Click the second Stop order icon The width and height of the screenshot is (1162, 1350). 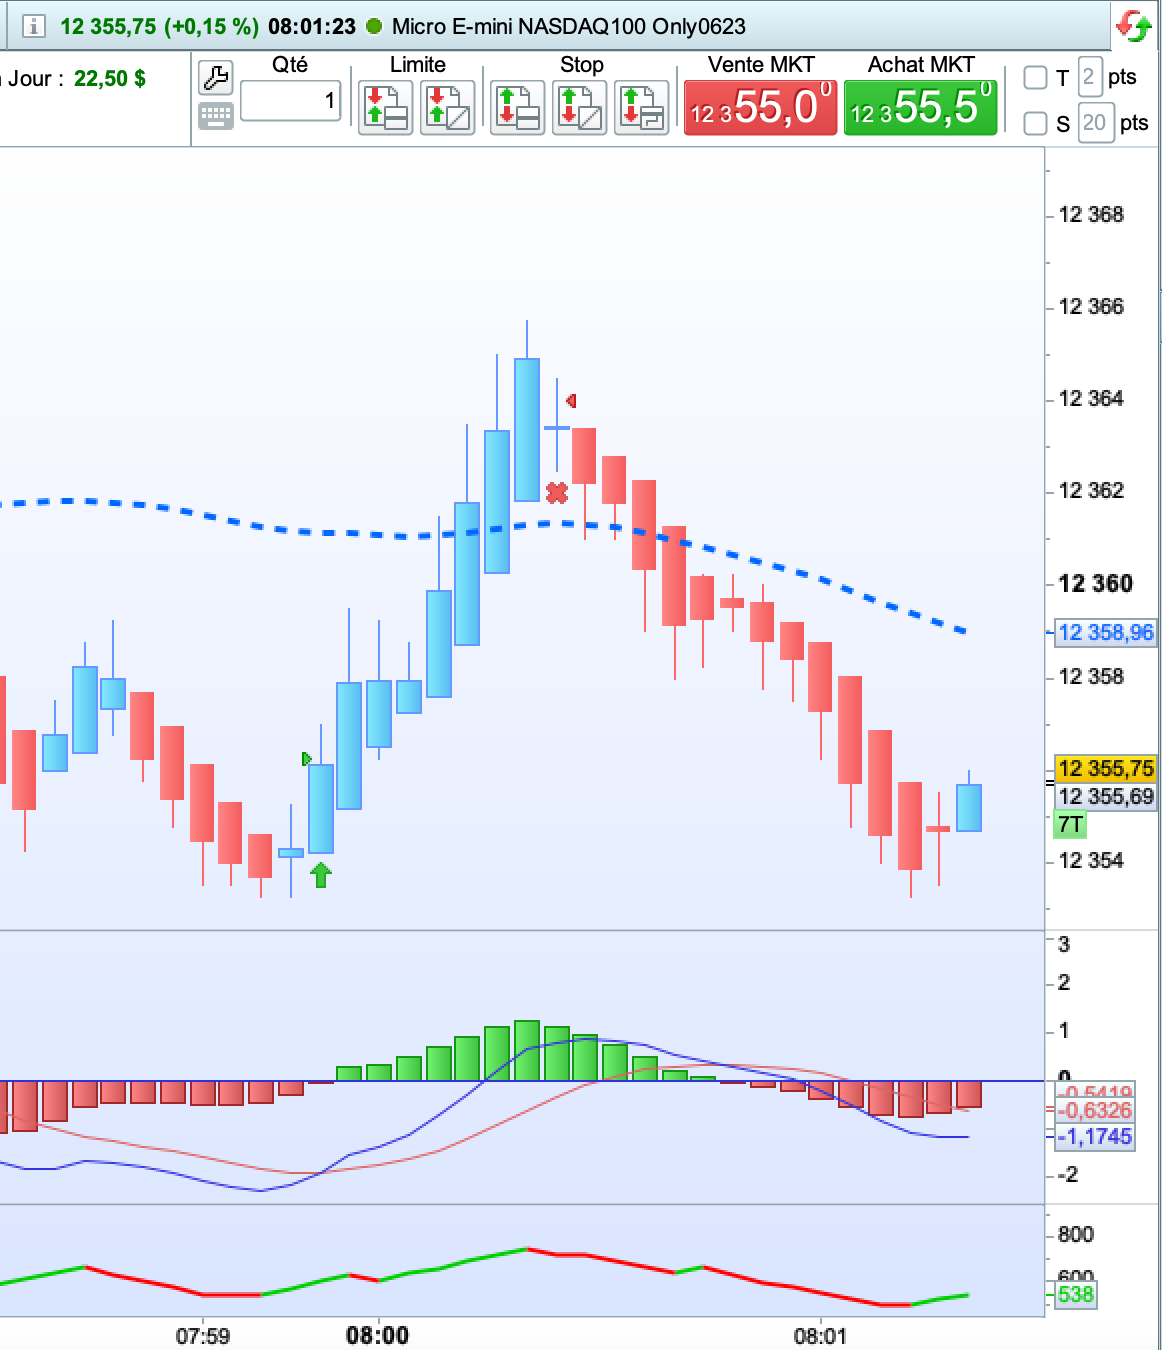point(579,109)
